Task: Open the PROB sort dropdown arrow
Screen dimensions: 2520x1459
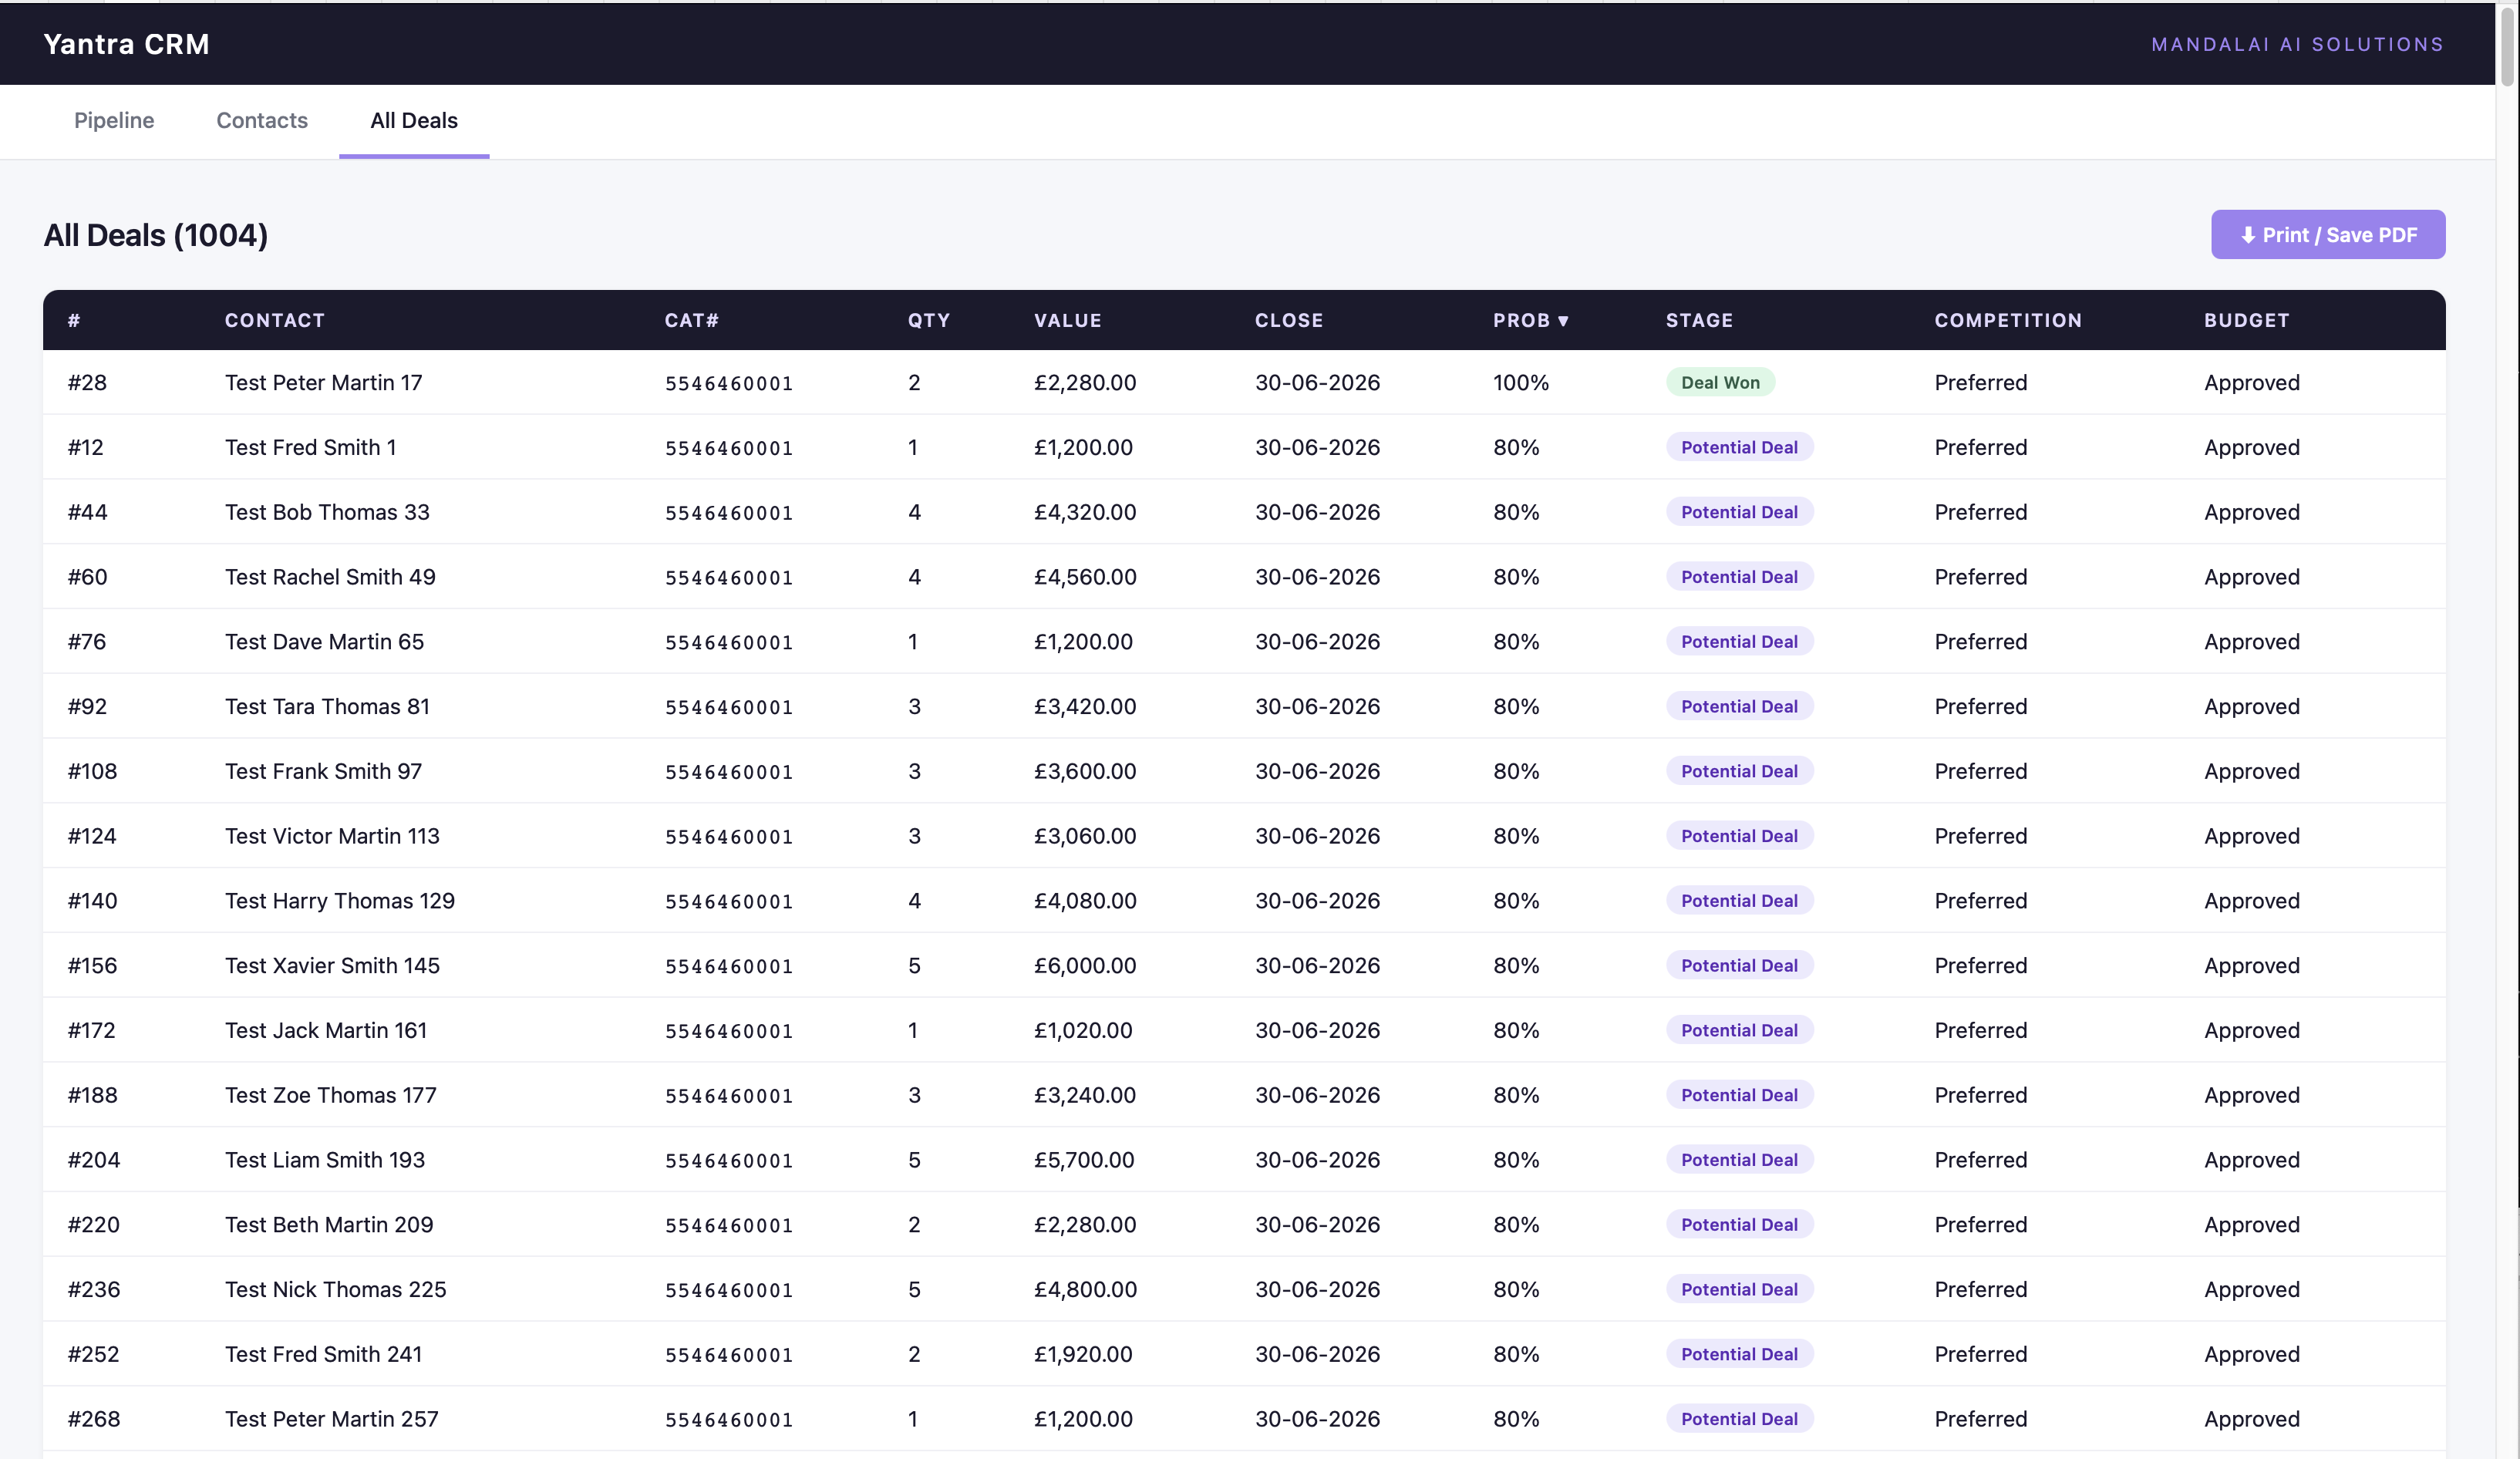Action: (1564, 320)
